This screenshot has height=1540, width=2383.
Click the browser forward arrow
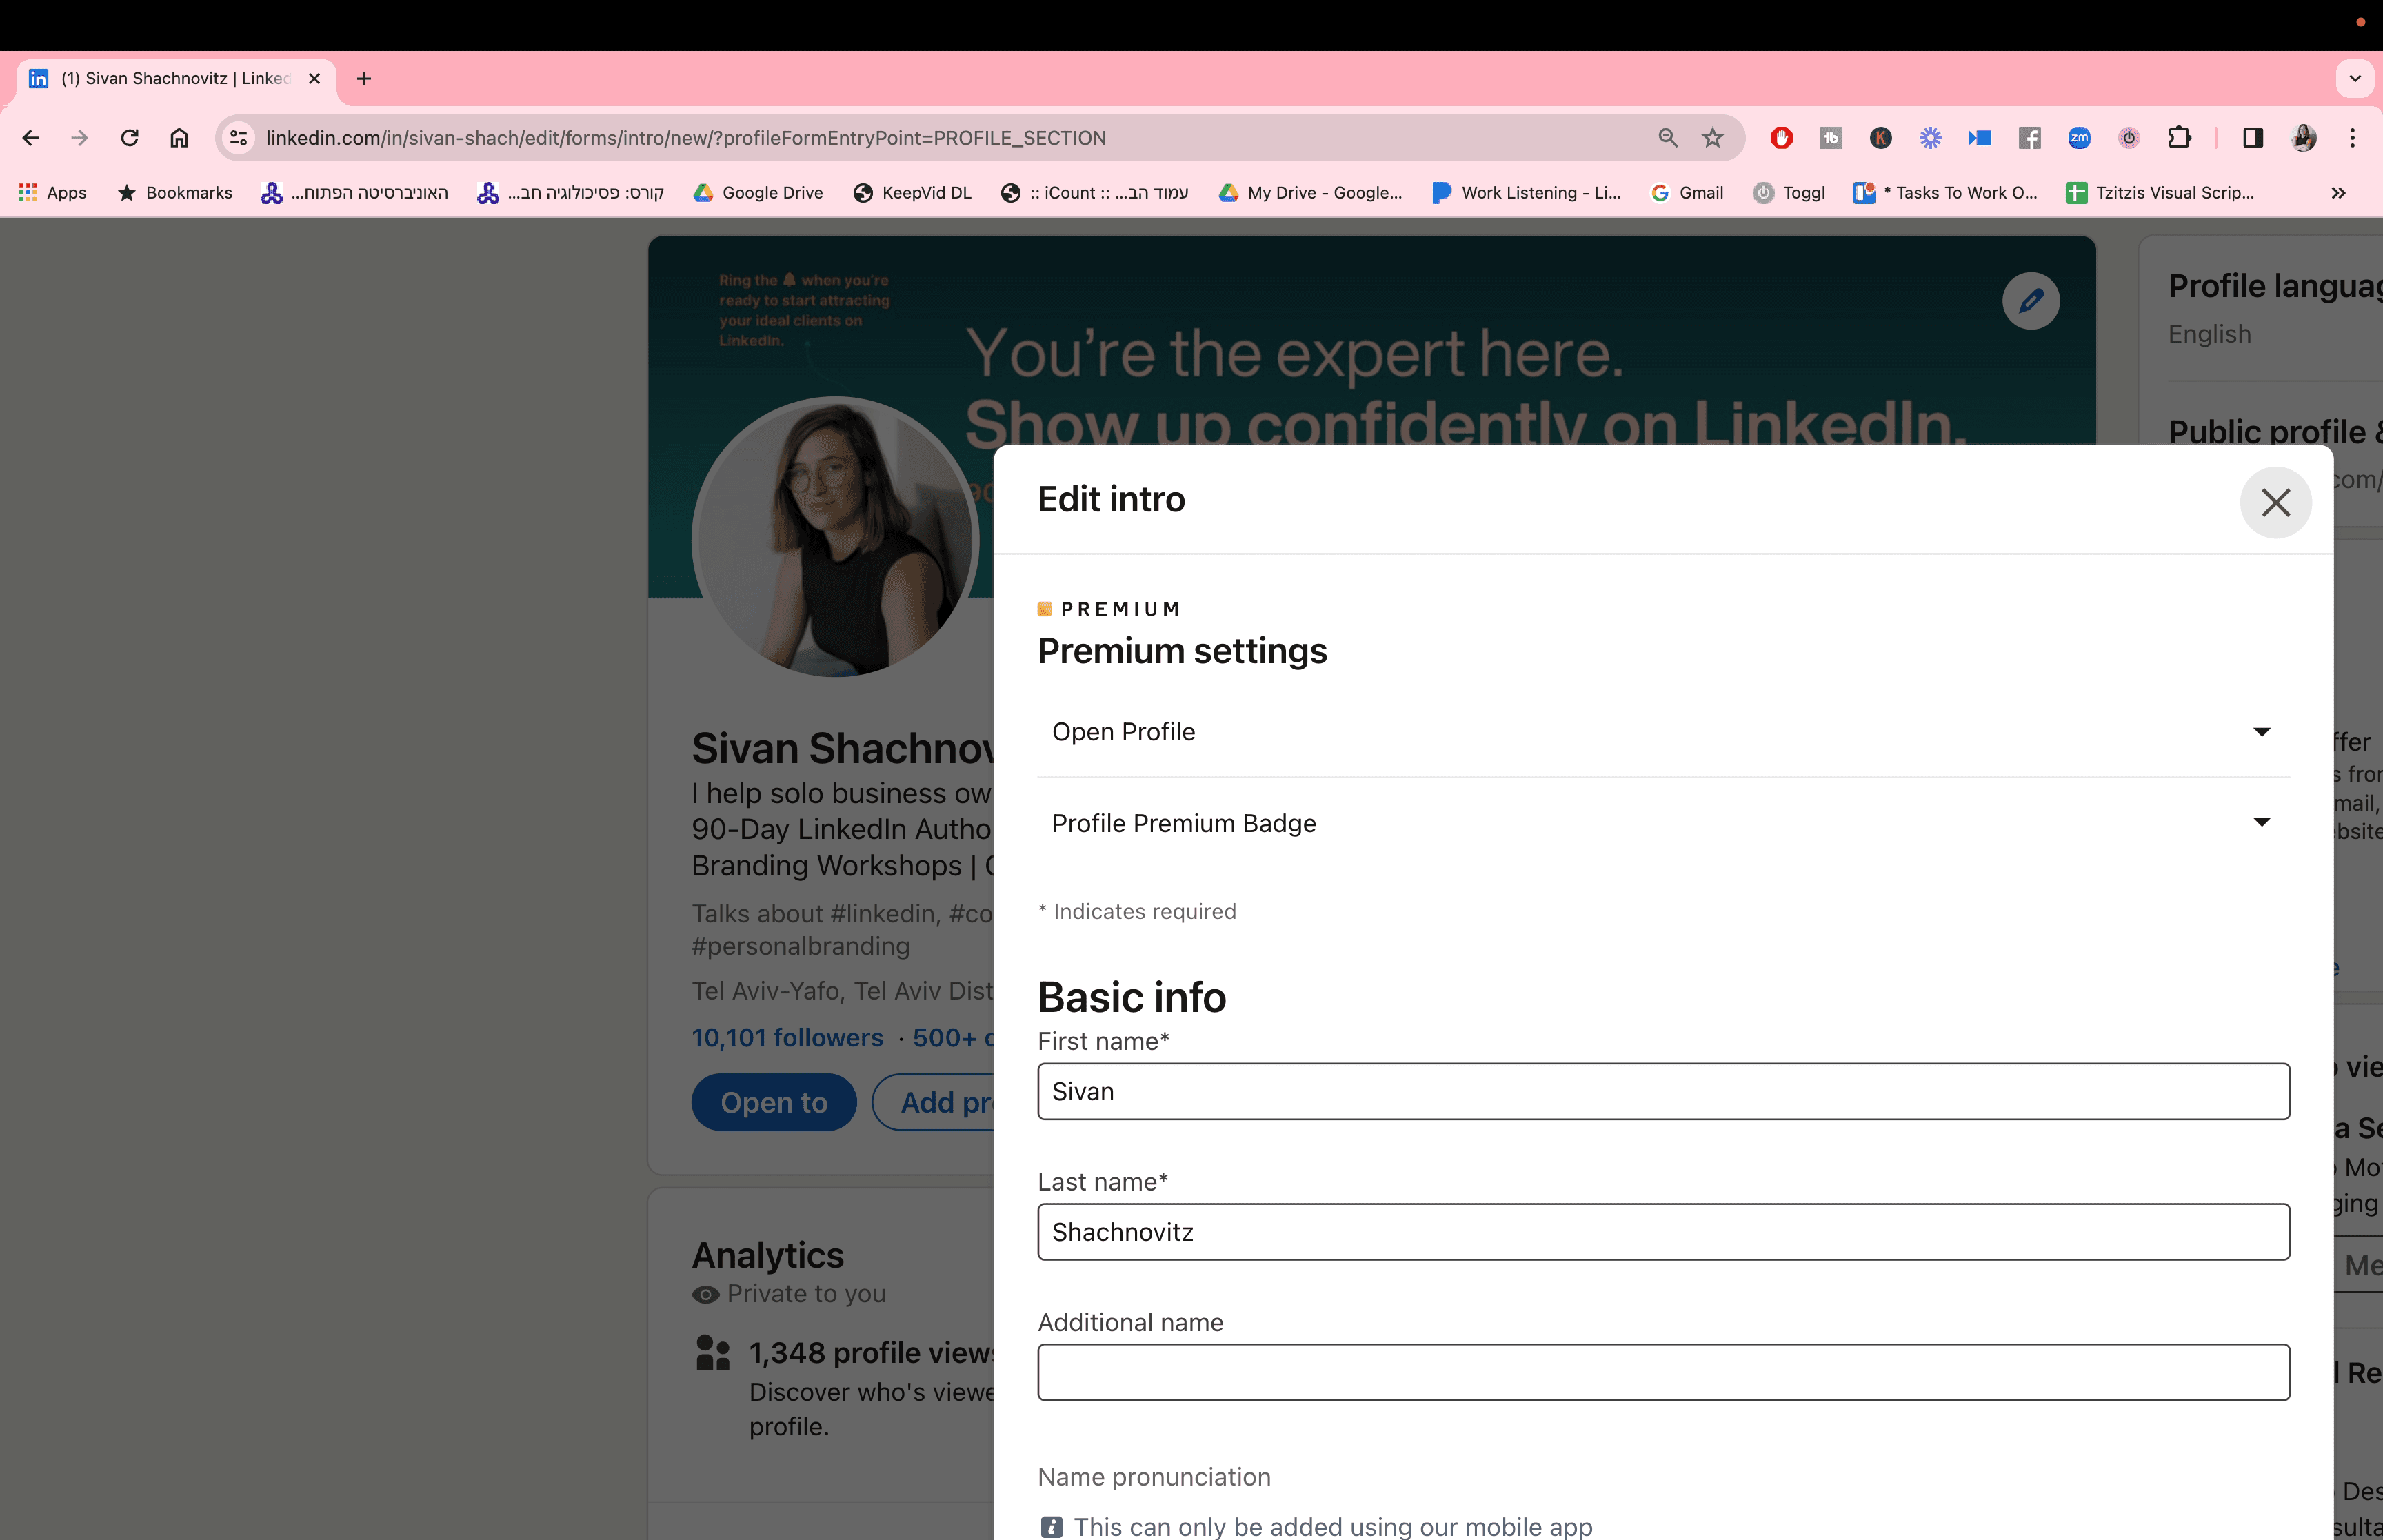80,138
